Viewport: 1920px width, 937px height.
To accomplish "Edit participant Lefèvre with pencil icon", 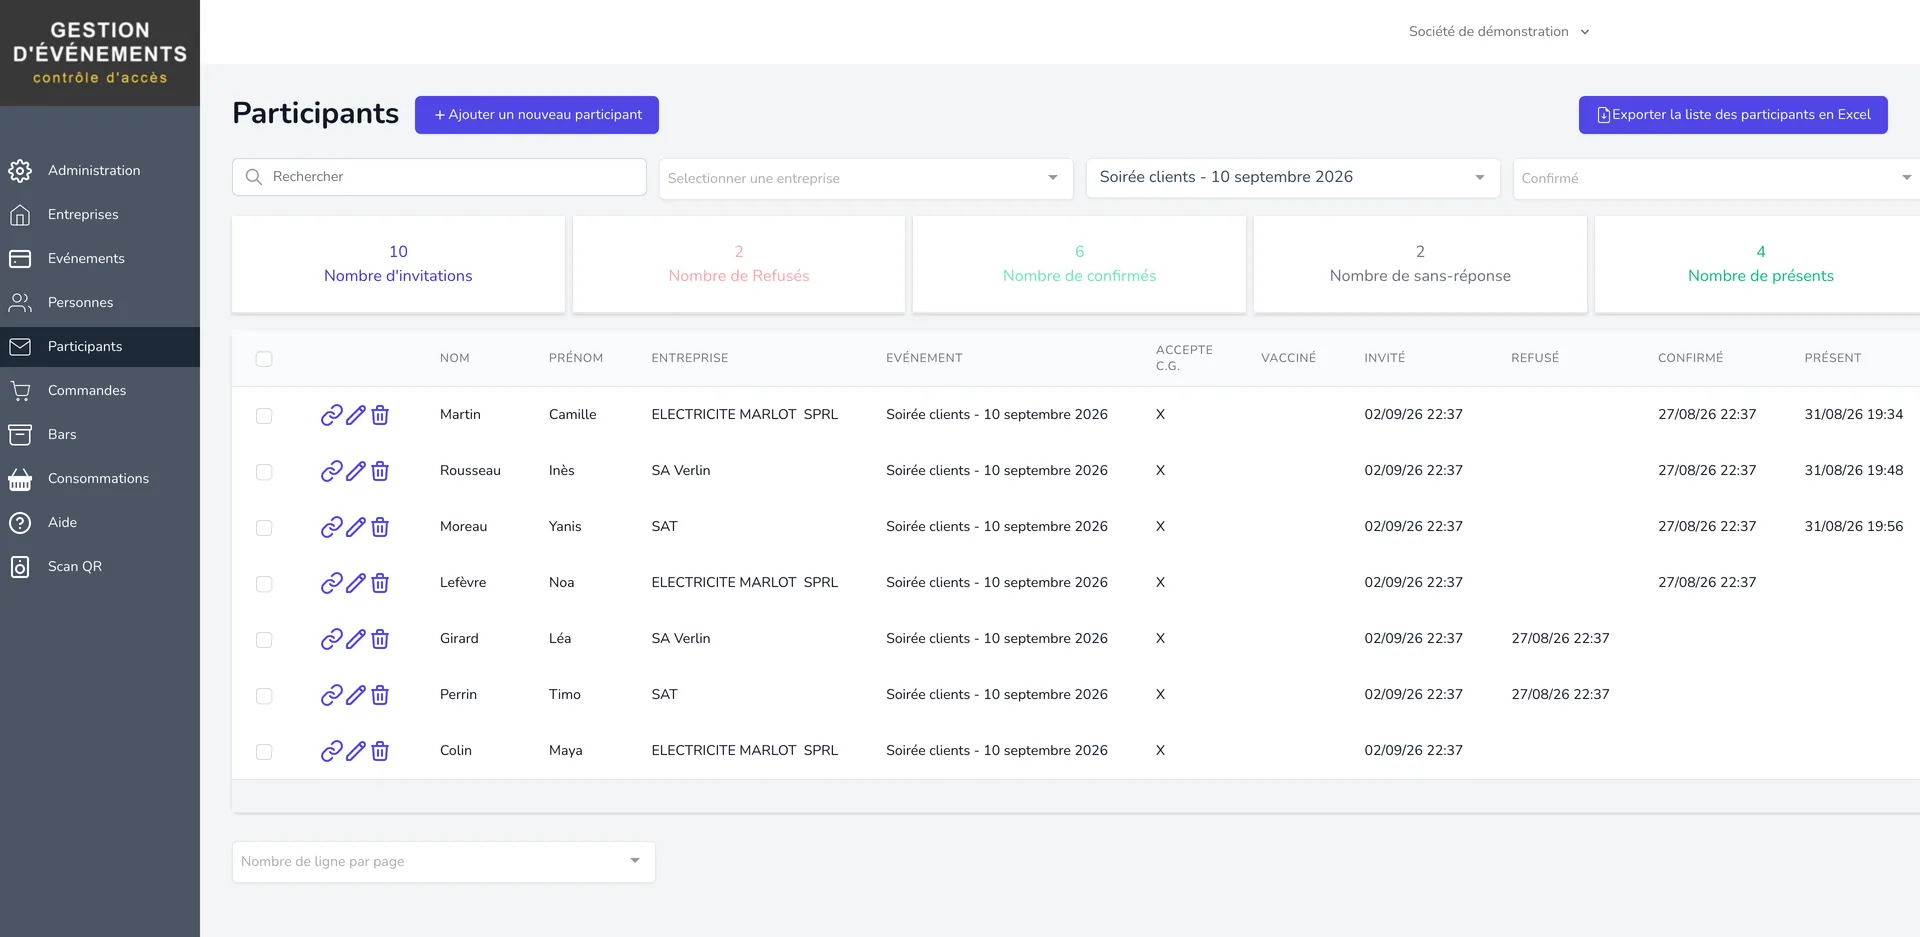I will [x=356, y=583].
